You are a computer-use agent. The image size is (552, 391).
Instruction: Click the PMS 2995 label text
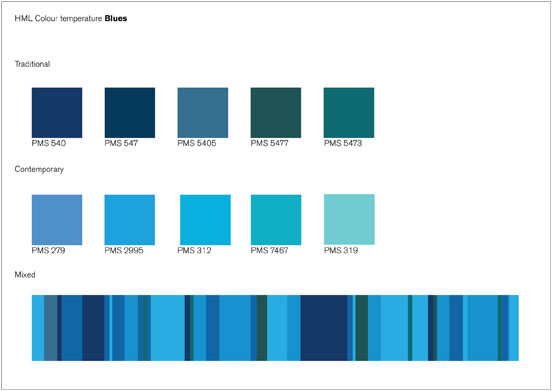tap(124, 250)
